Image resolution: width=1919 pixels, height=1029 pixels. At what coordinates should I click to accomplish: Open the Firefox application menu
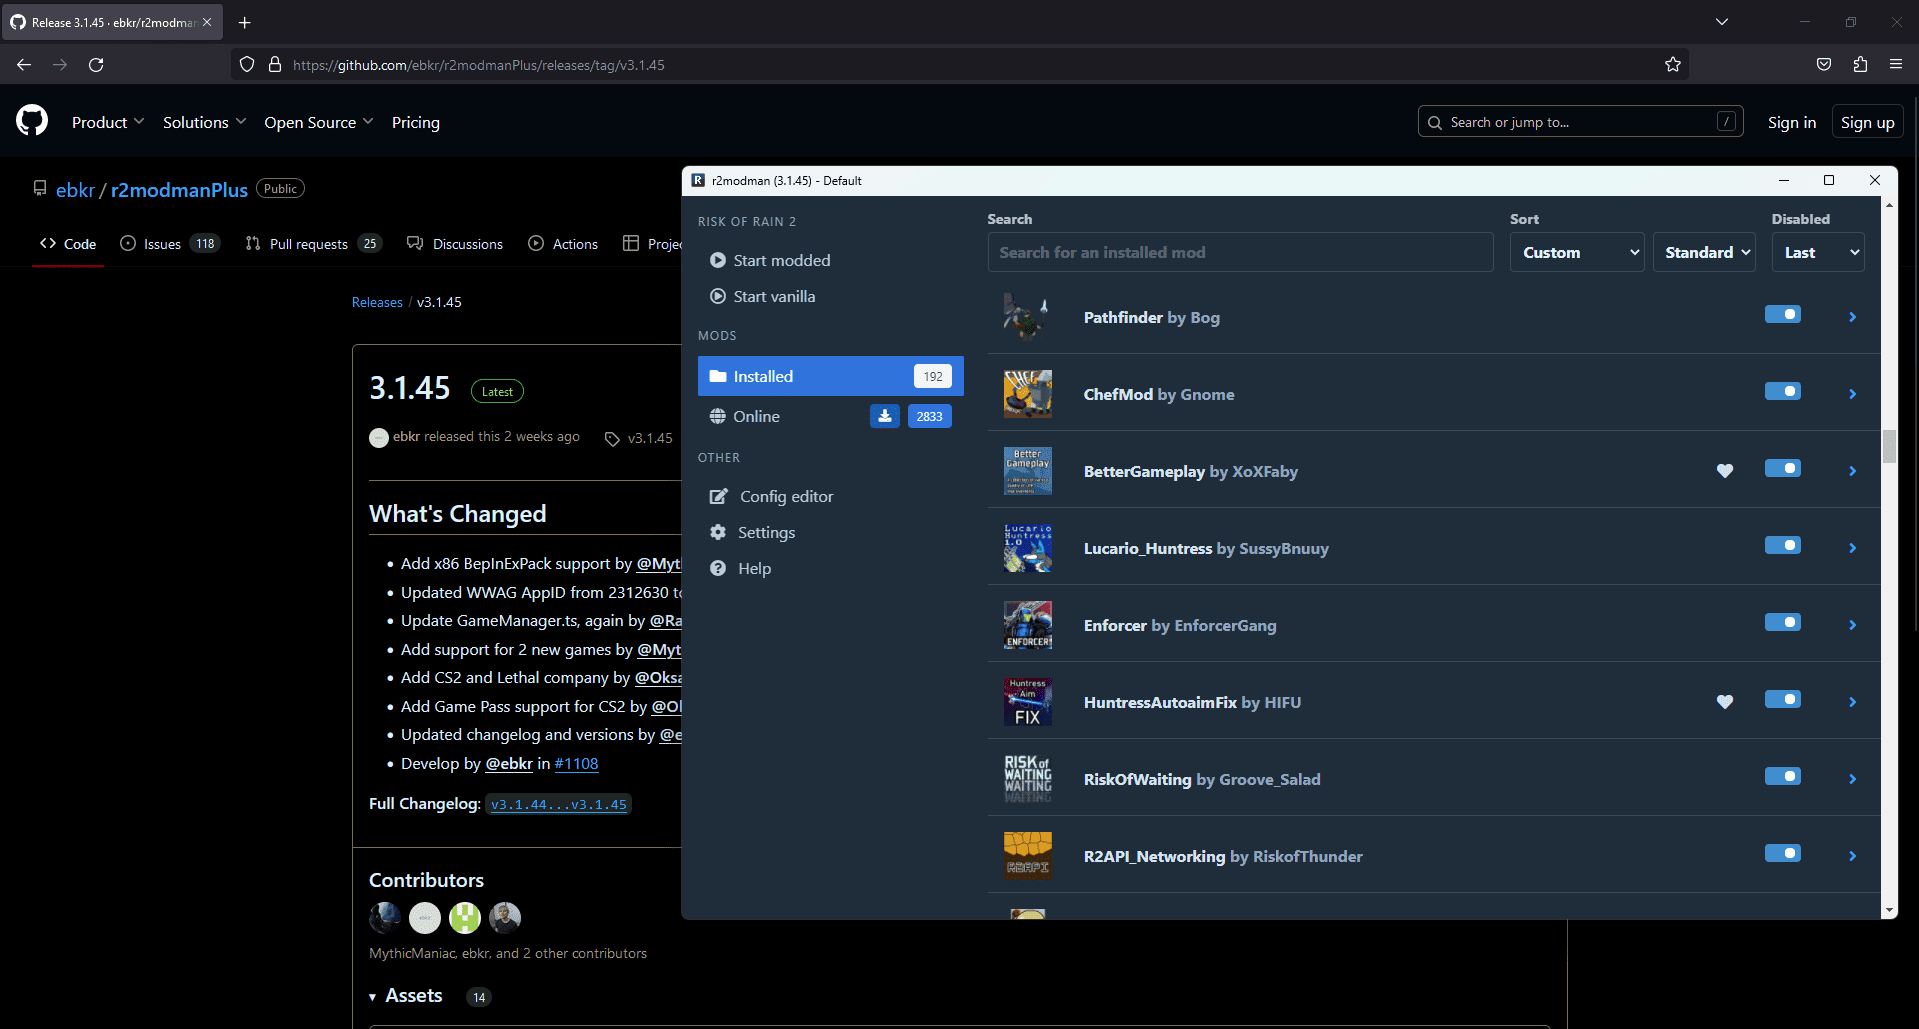tap(1896, 64)
